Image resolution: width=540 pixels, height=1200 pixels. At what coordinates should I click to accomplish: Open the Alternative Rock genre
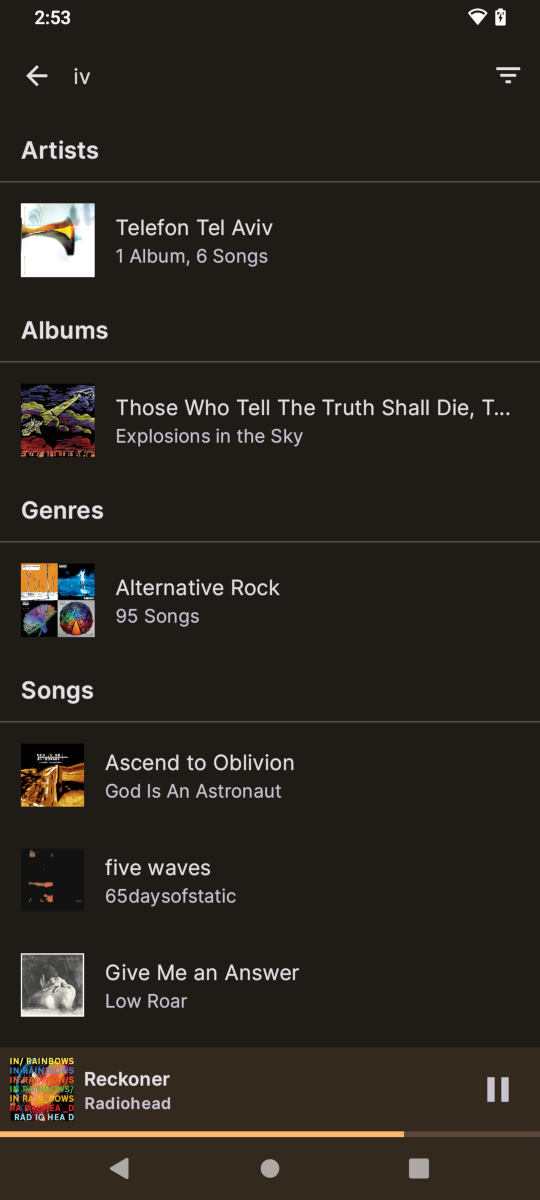click(x=270, y=600)
